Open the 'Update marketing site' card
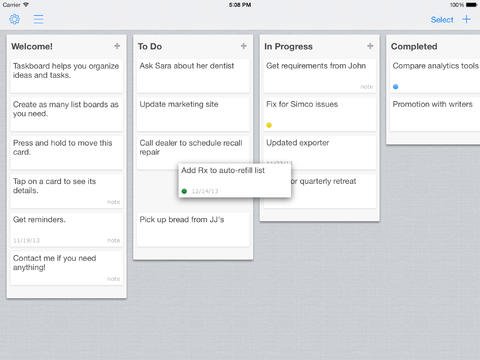This screenshot has height=360, width=480. 193,114
